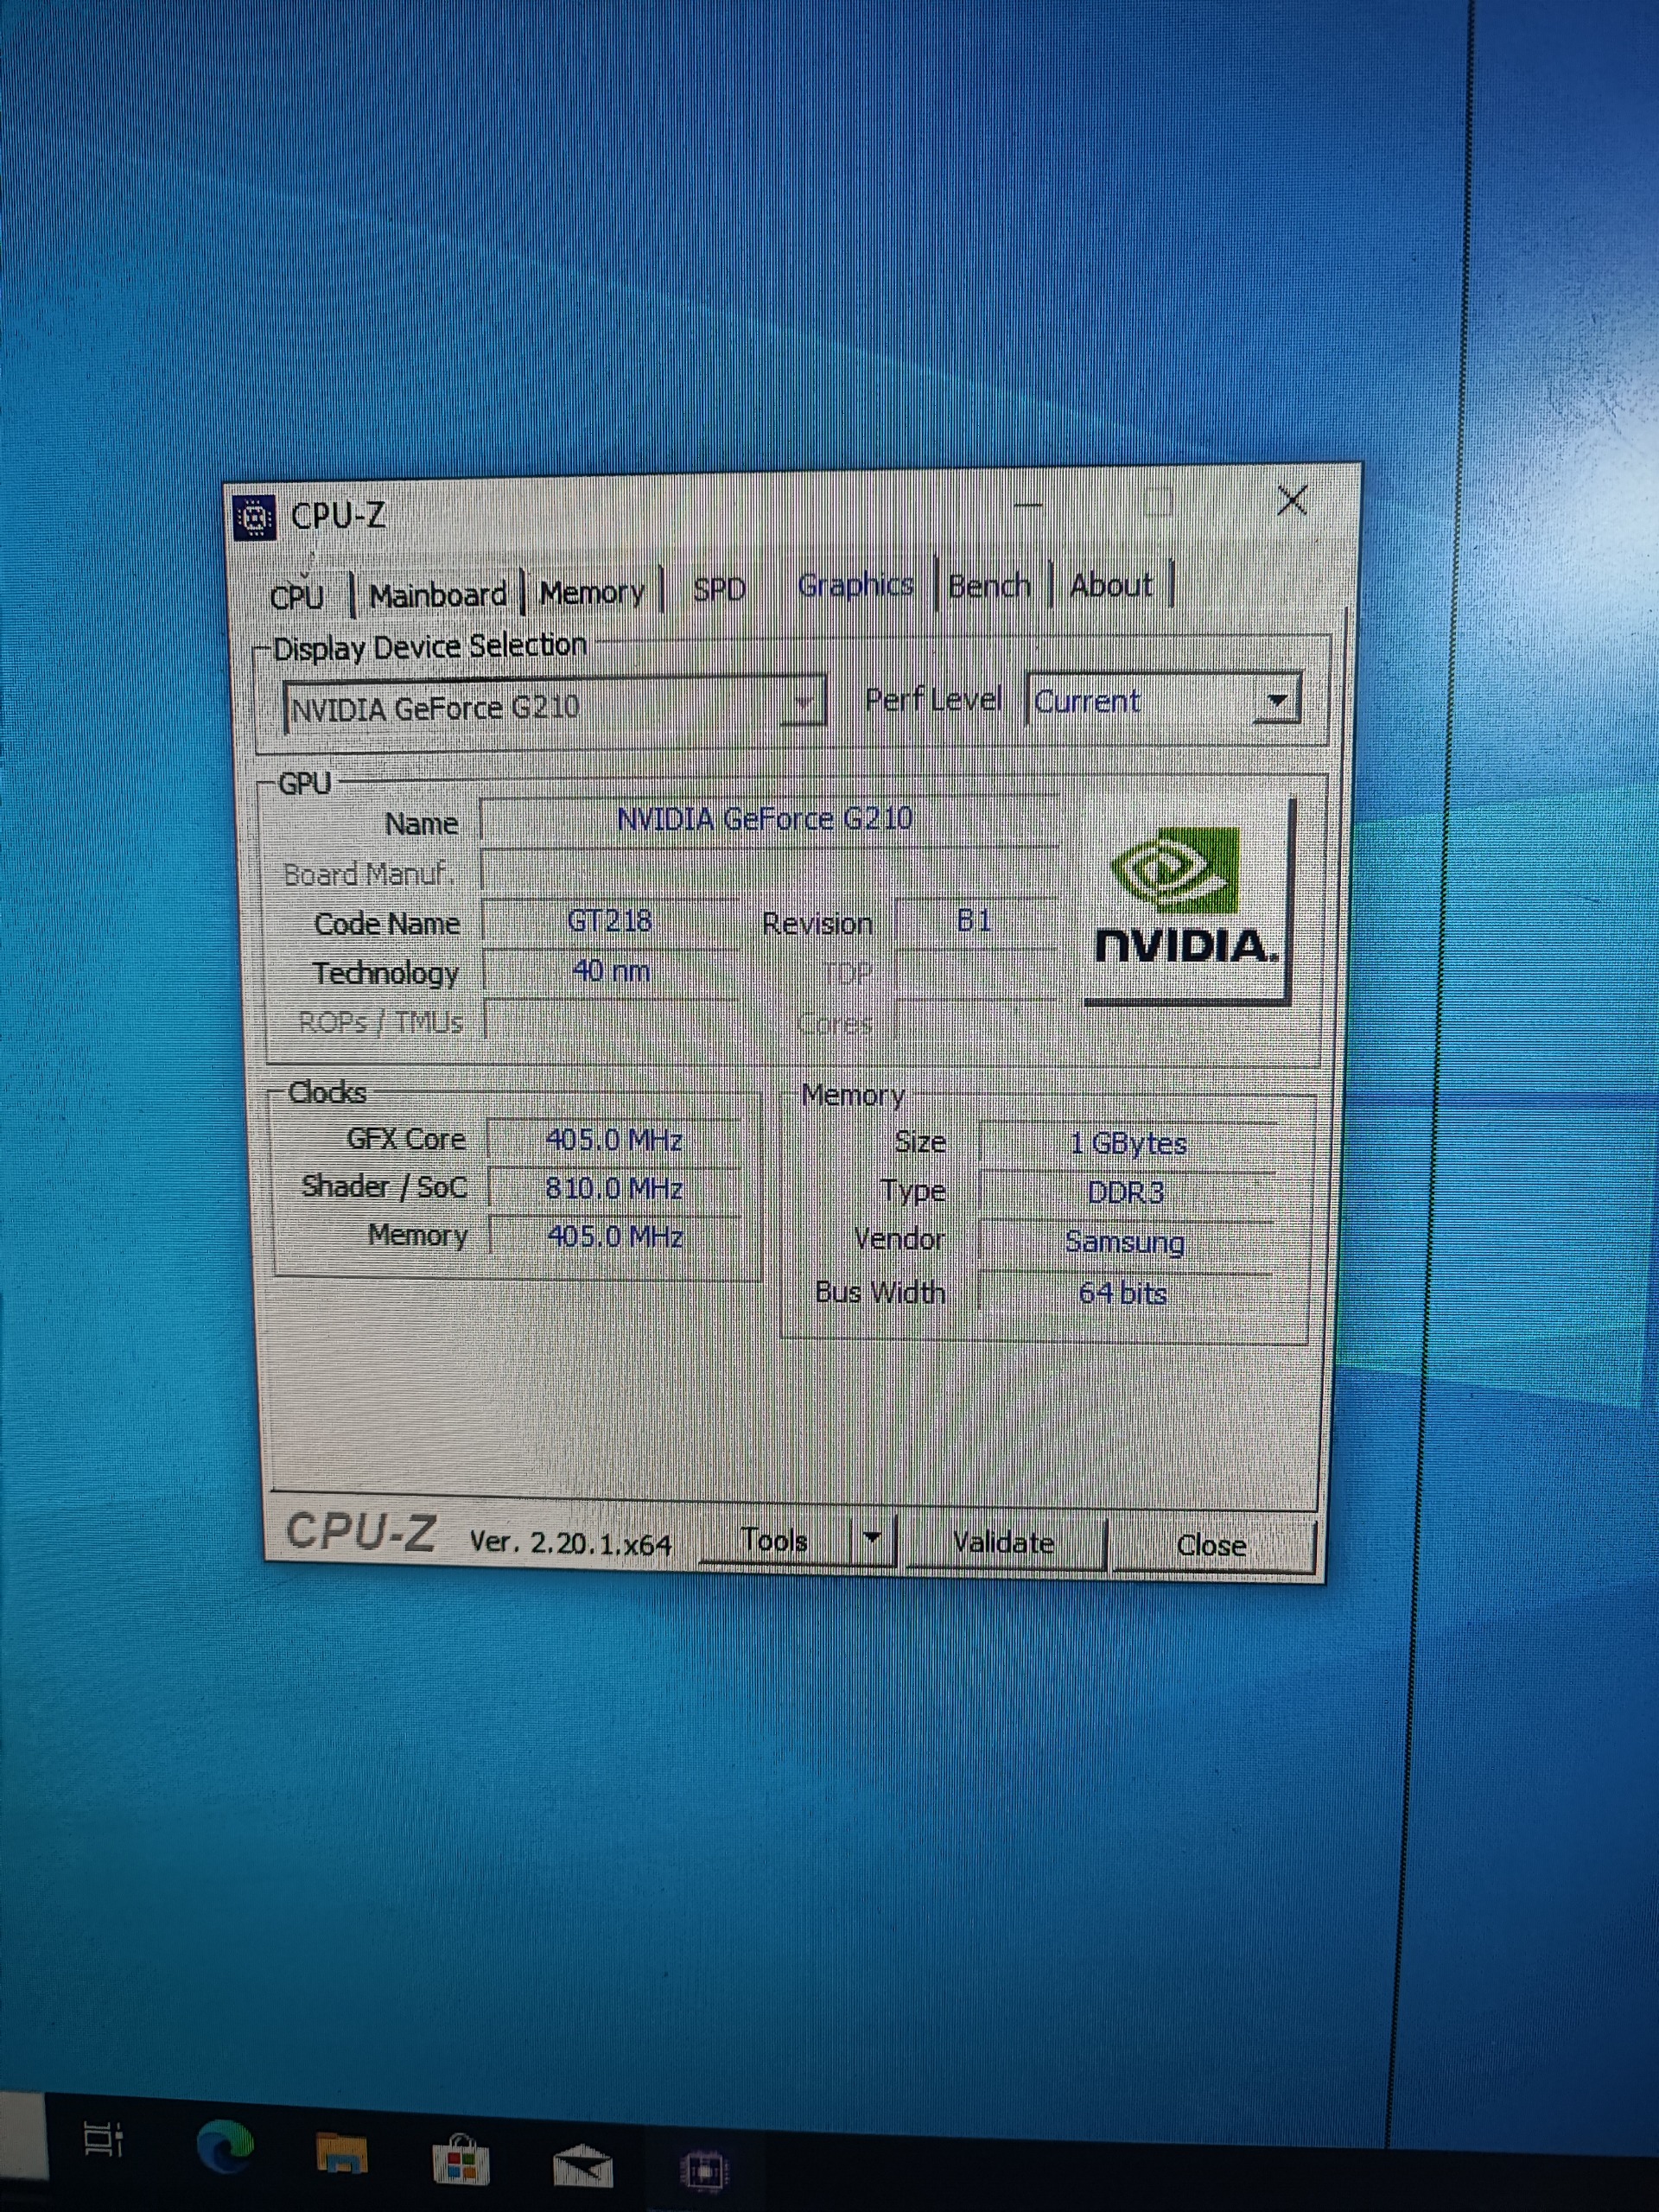Image resolution: width=1659 pixels, height=2212 pixels.
Task: Click the CPU-Z brand logo at bottom left
Action: pyautogui.click(x=360, y=1532)
